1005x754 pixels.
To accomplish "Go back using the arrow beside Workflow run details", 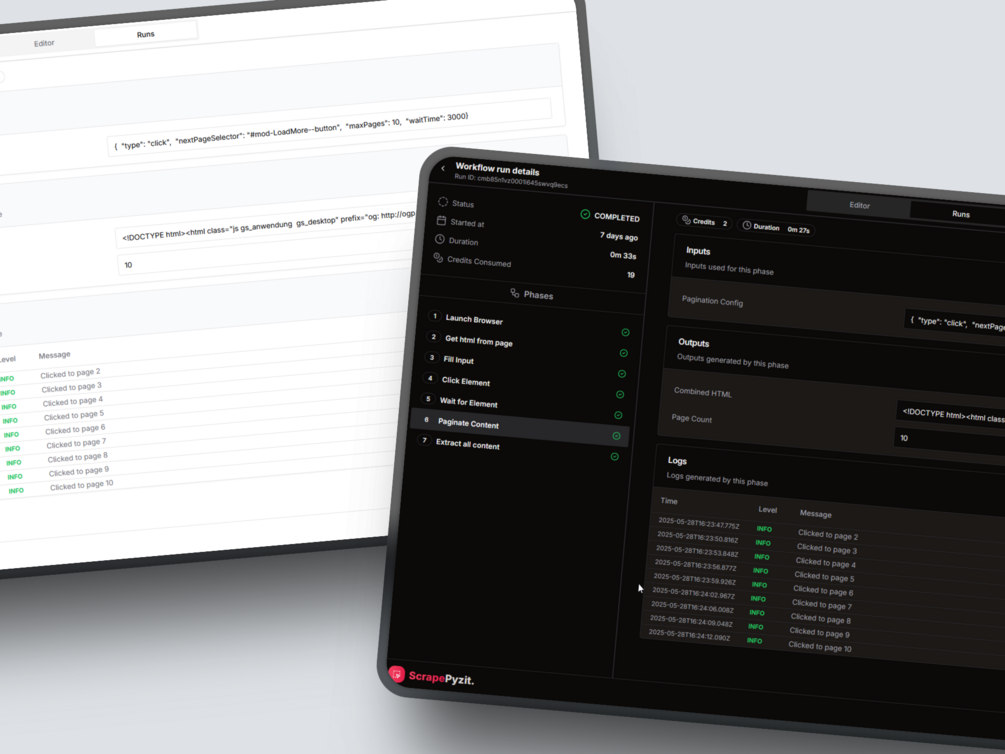I will 443,168.
